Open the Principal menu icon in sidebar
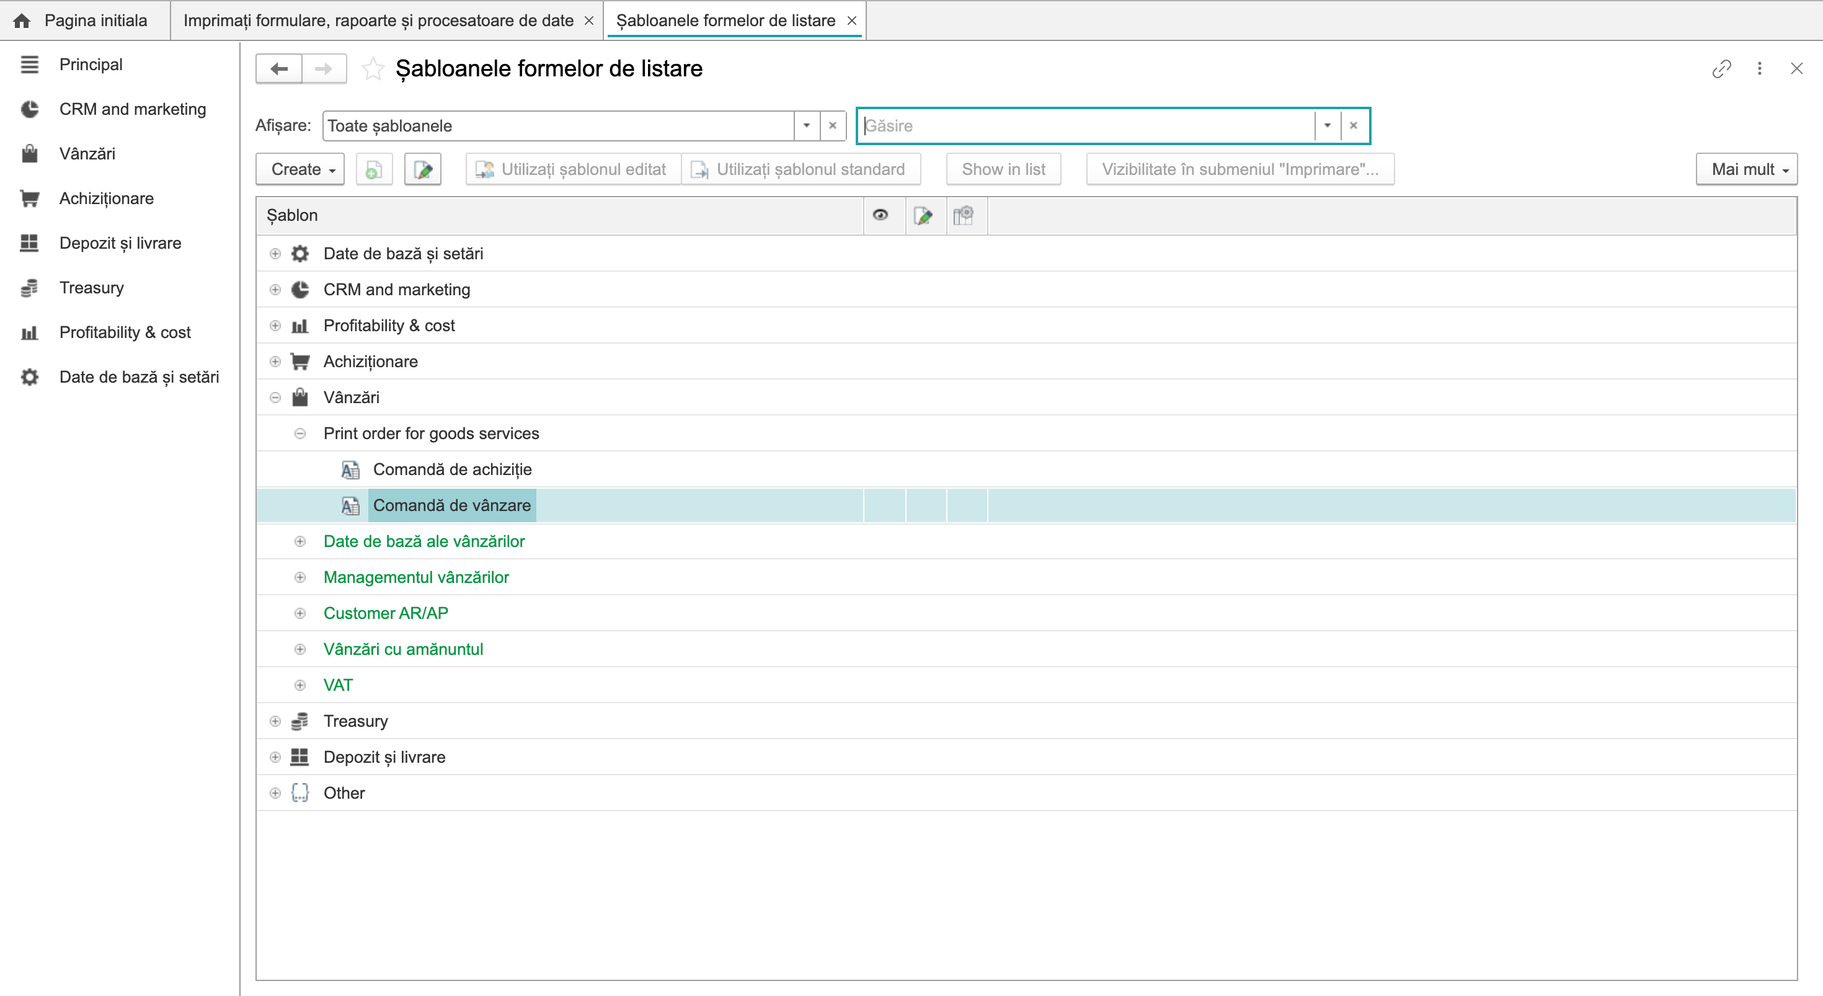 click(29, 64)
